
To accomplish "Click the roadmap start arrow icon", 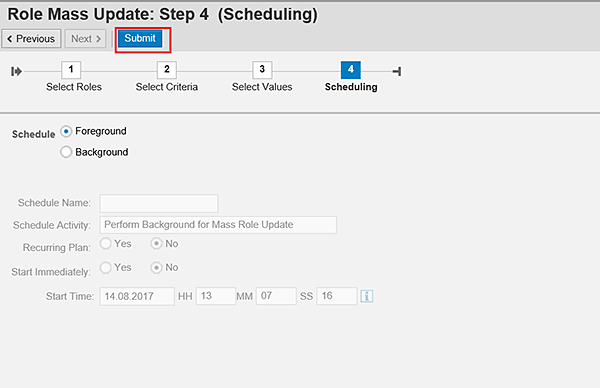I will point(16,71).
